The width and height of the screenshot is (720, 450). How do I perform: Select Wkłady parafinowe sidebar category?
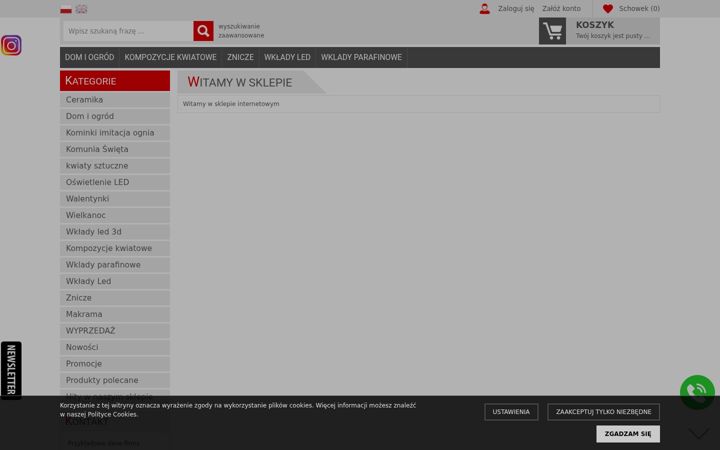point(115,265)
